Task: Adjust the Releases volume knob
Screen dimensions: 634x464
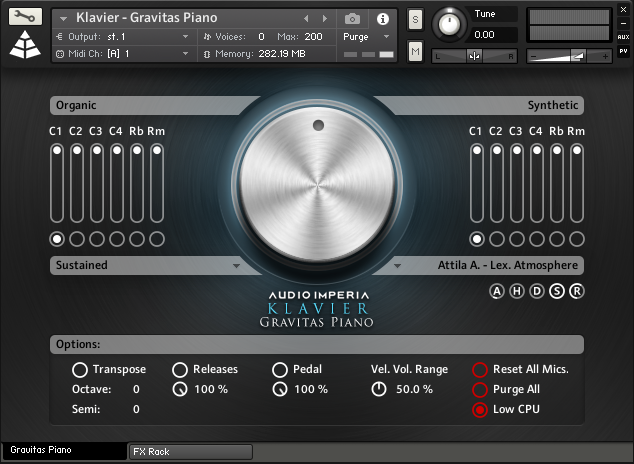Action: point(180,389)
